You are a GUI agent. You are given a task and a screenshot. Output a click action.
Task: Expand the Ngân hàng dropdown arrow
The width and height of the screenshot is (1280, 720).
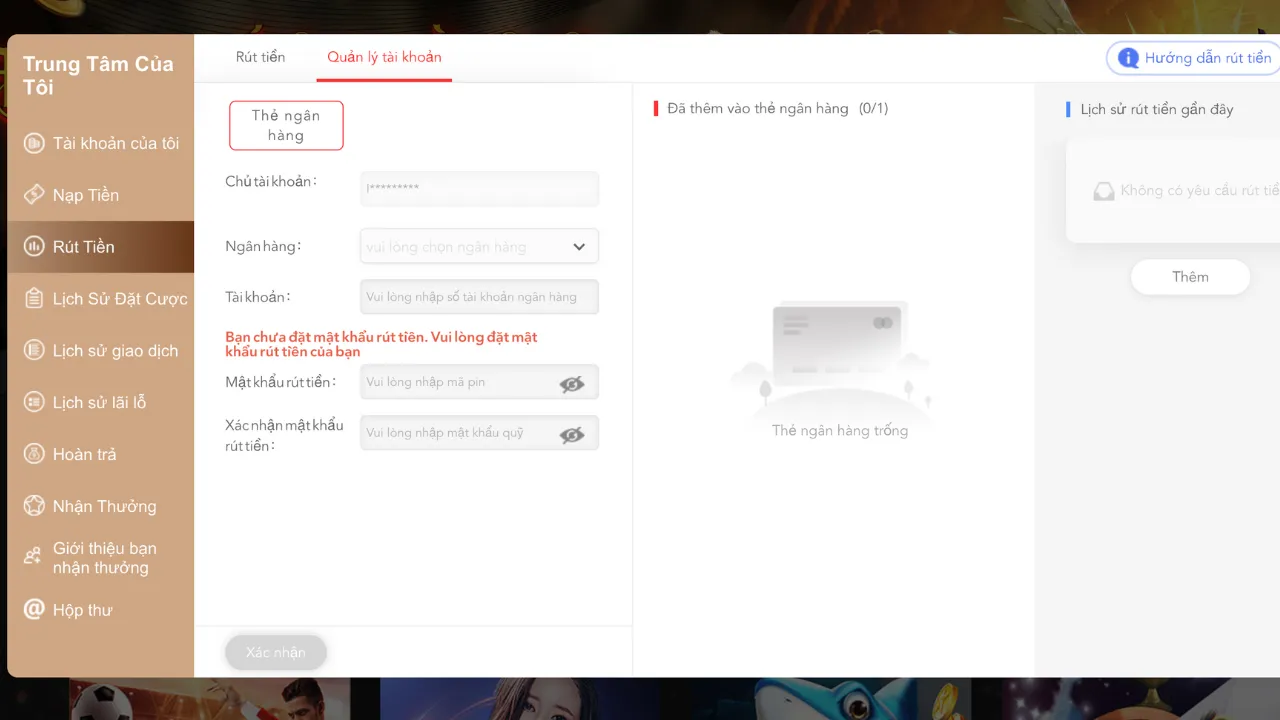579,247
